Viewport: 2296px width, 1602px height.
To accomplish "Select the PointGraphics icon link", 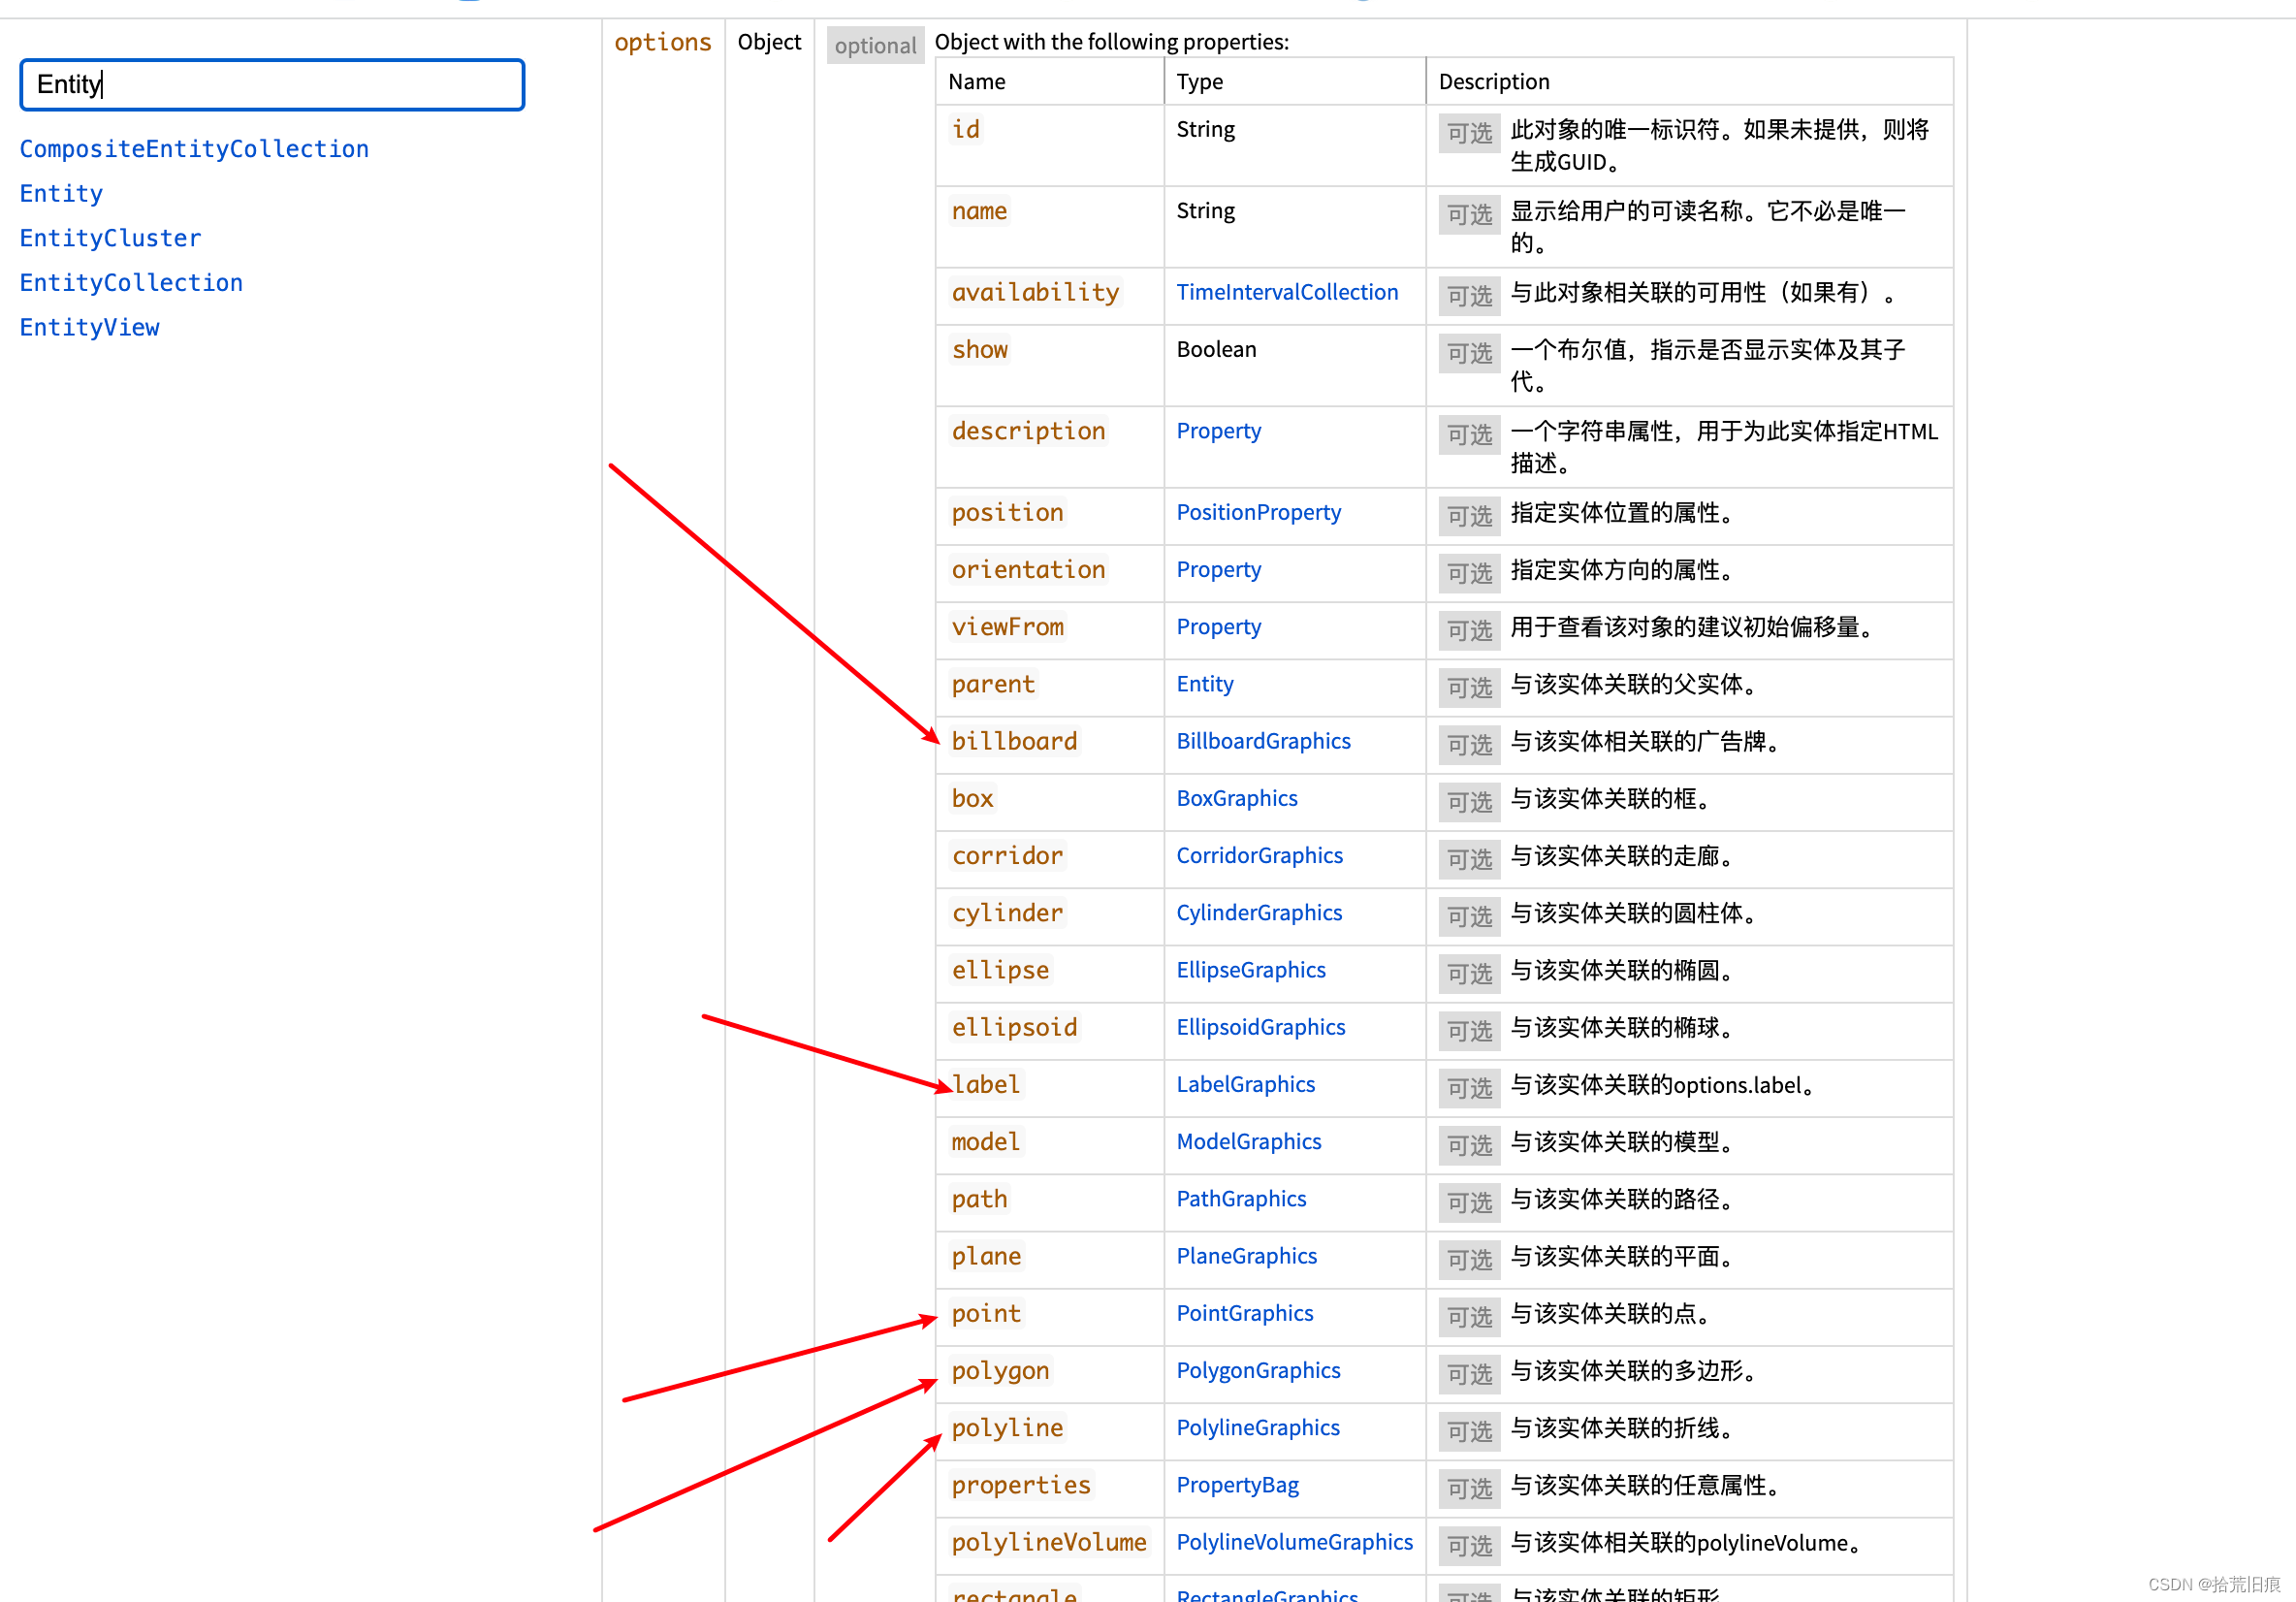I will [1248, 1312].
